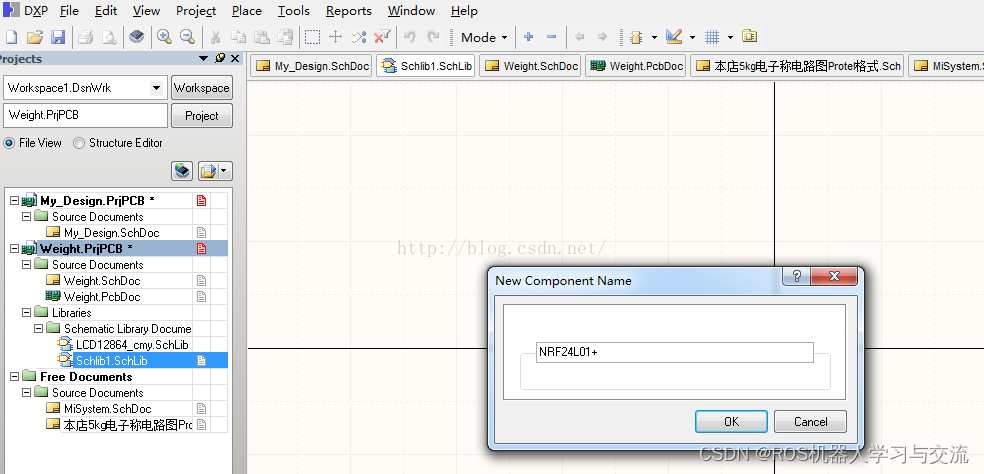Select the Structure Editor radio button

pos(79,143)
